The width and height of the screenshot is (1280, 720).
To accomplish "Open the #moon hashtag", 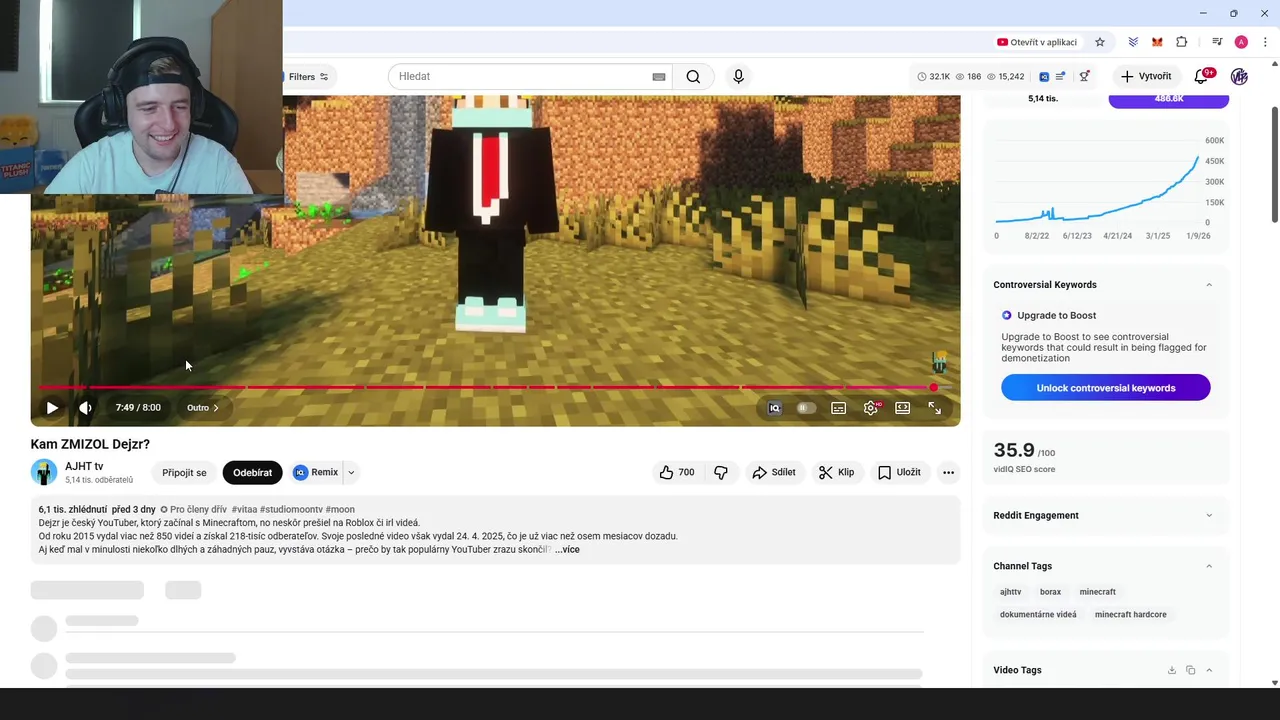I will pyautogui.click(x=340, y=509).
